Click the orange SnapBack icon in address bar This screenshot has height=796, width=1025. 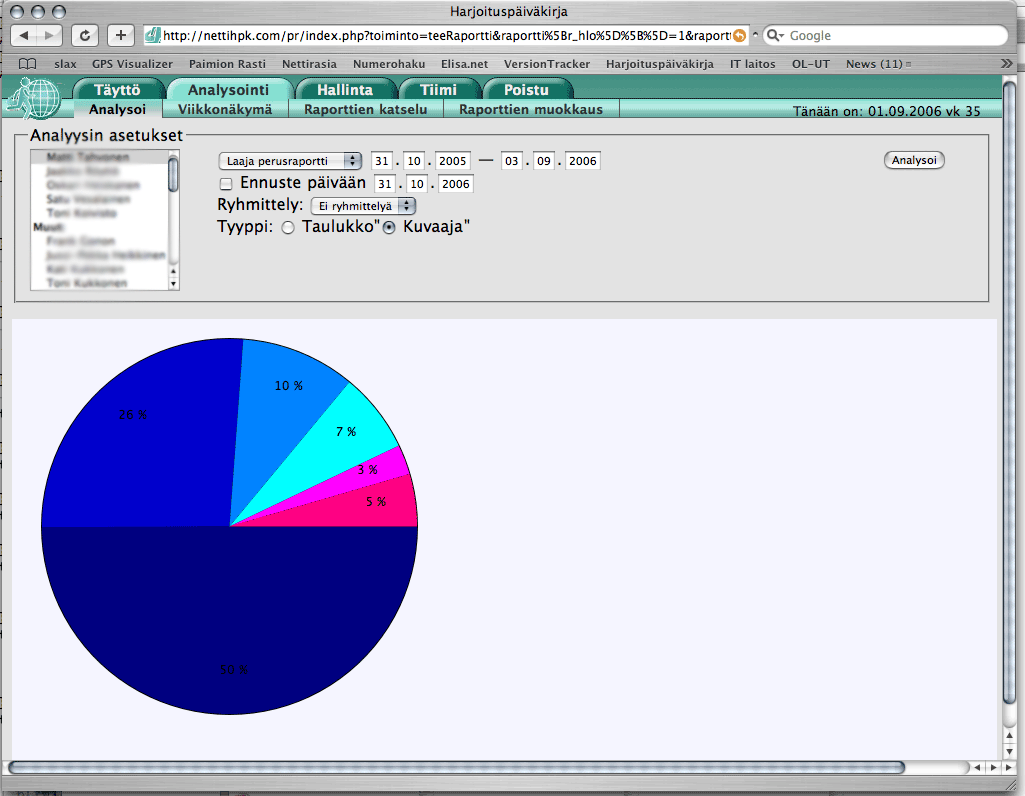click(739, 36)
